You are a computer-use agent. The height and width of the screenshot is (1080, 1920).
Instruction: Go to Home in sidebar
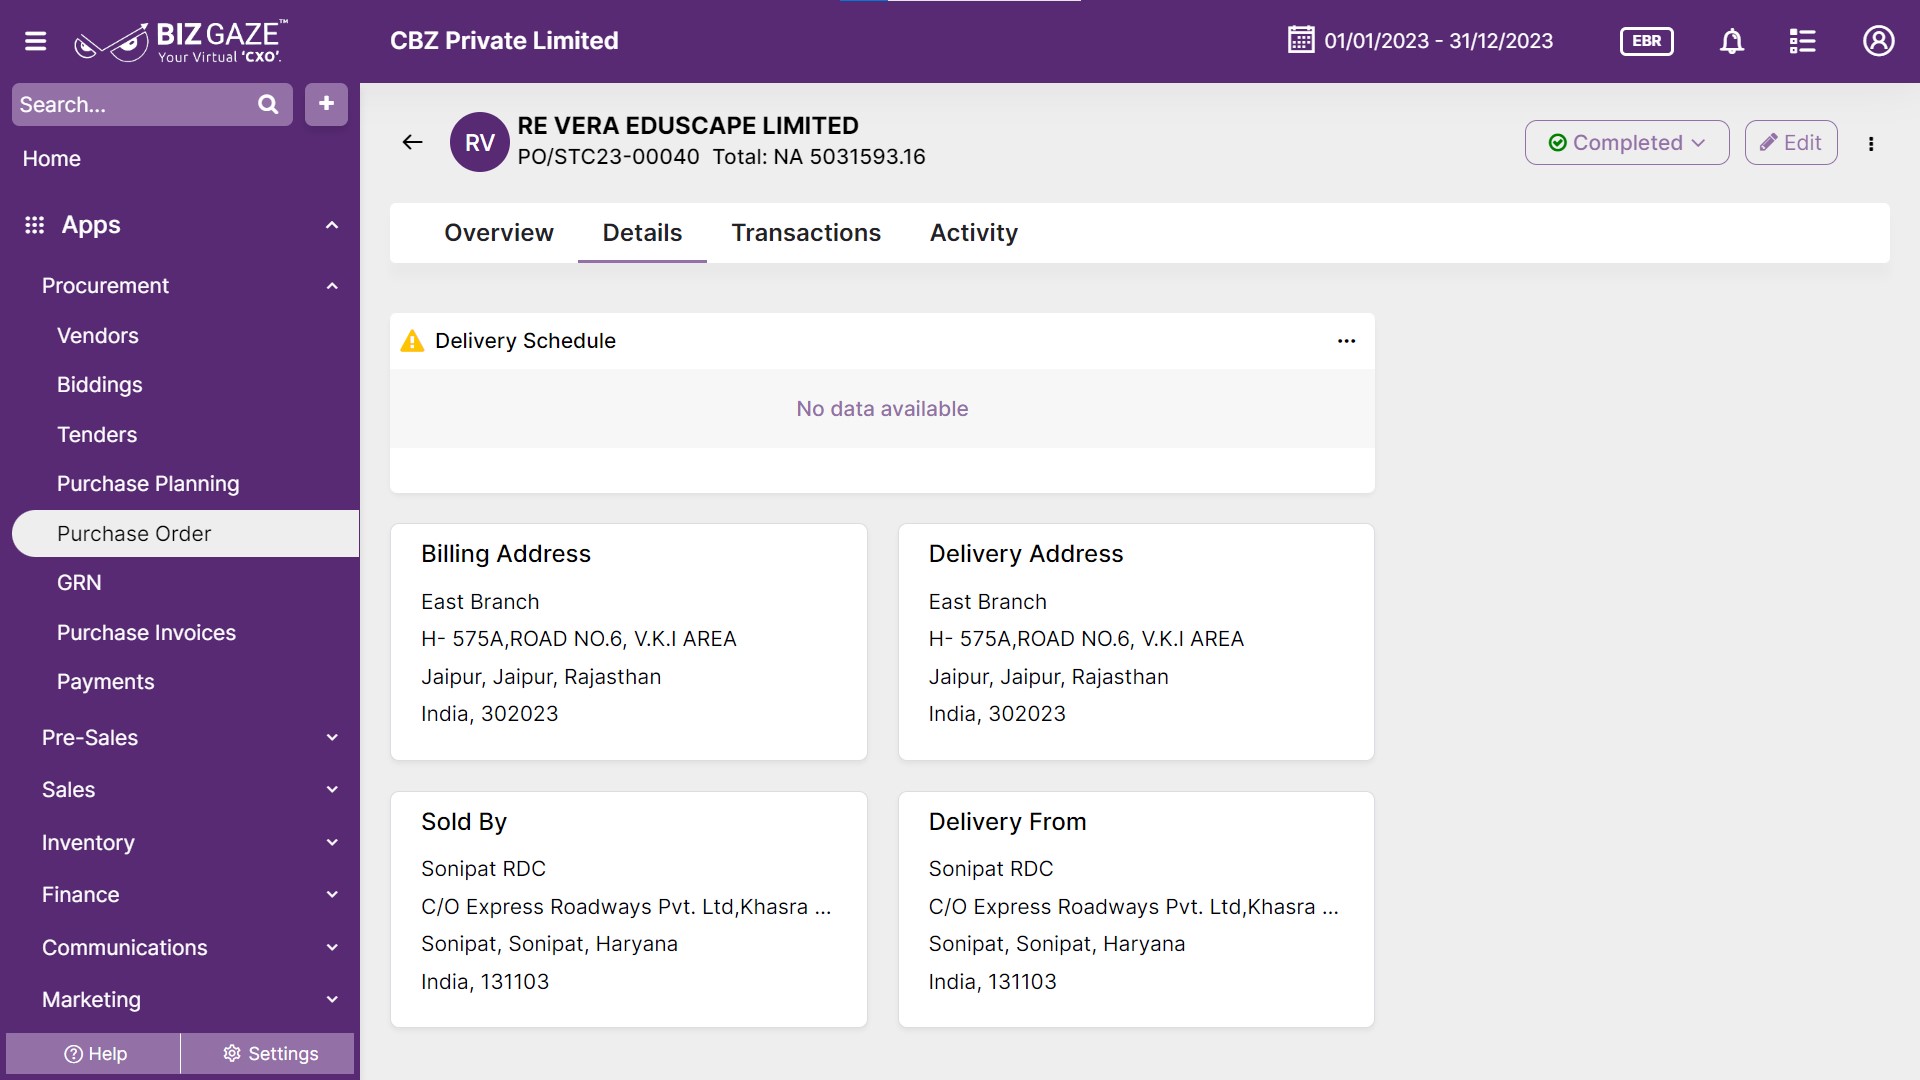(x=52, y=159)
